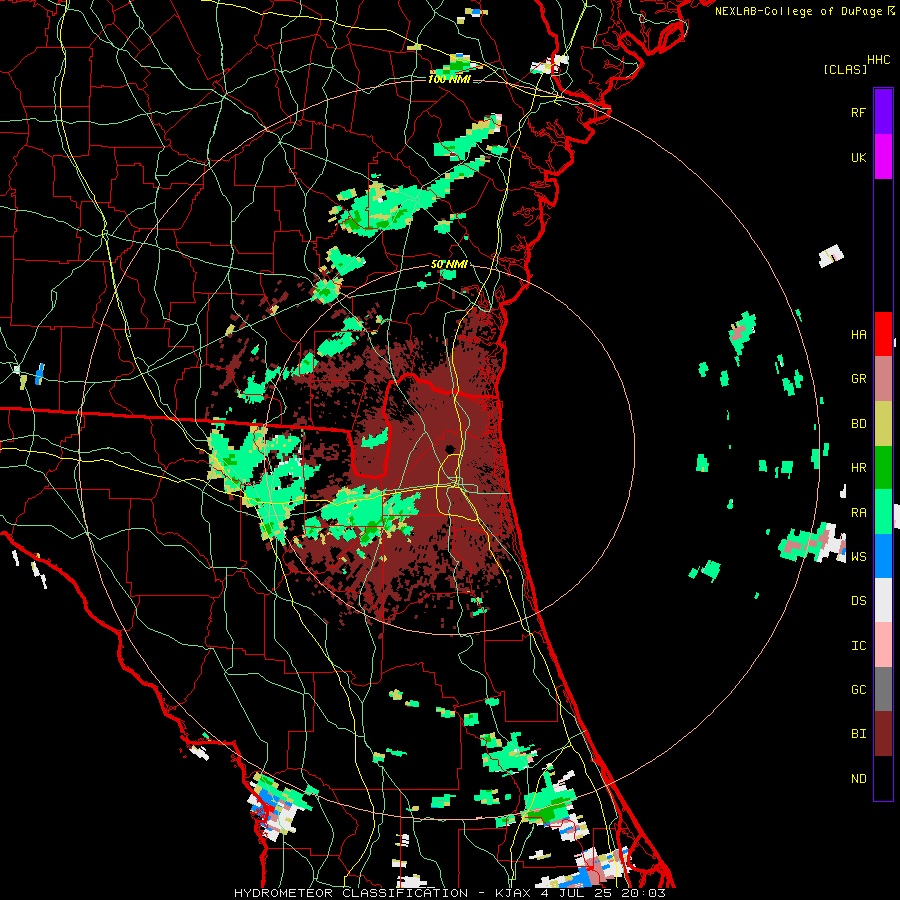
Task: Click the KJAX radar station identifier
Action: [513, 893]
